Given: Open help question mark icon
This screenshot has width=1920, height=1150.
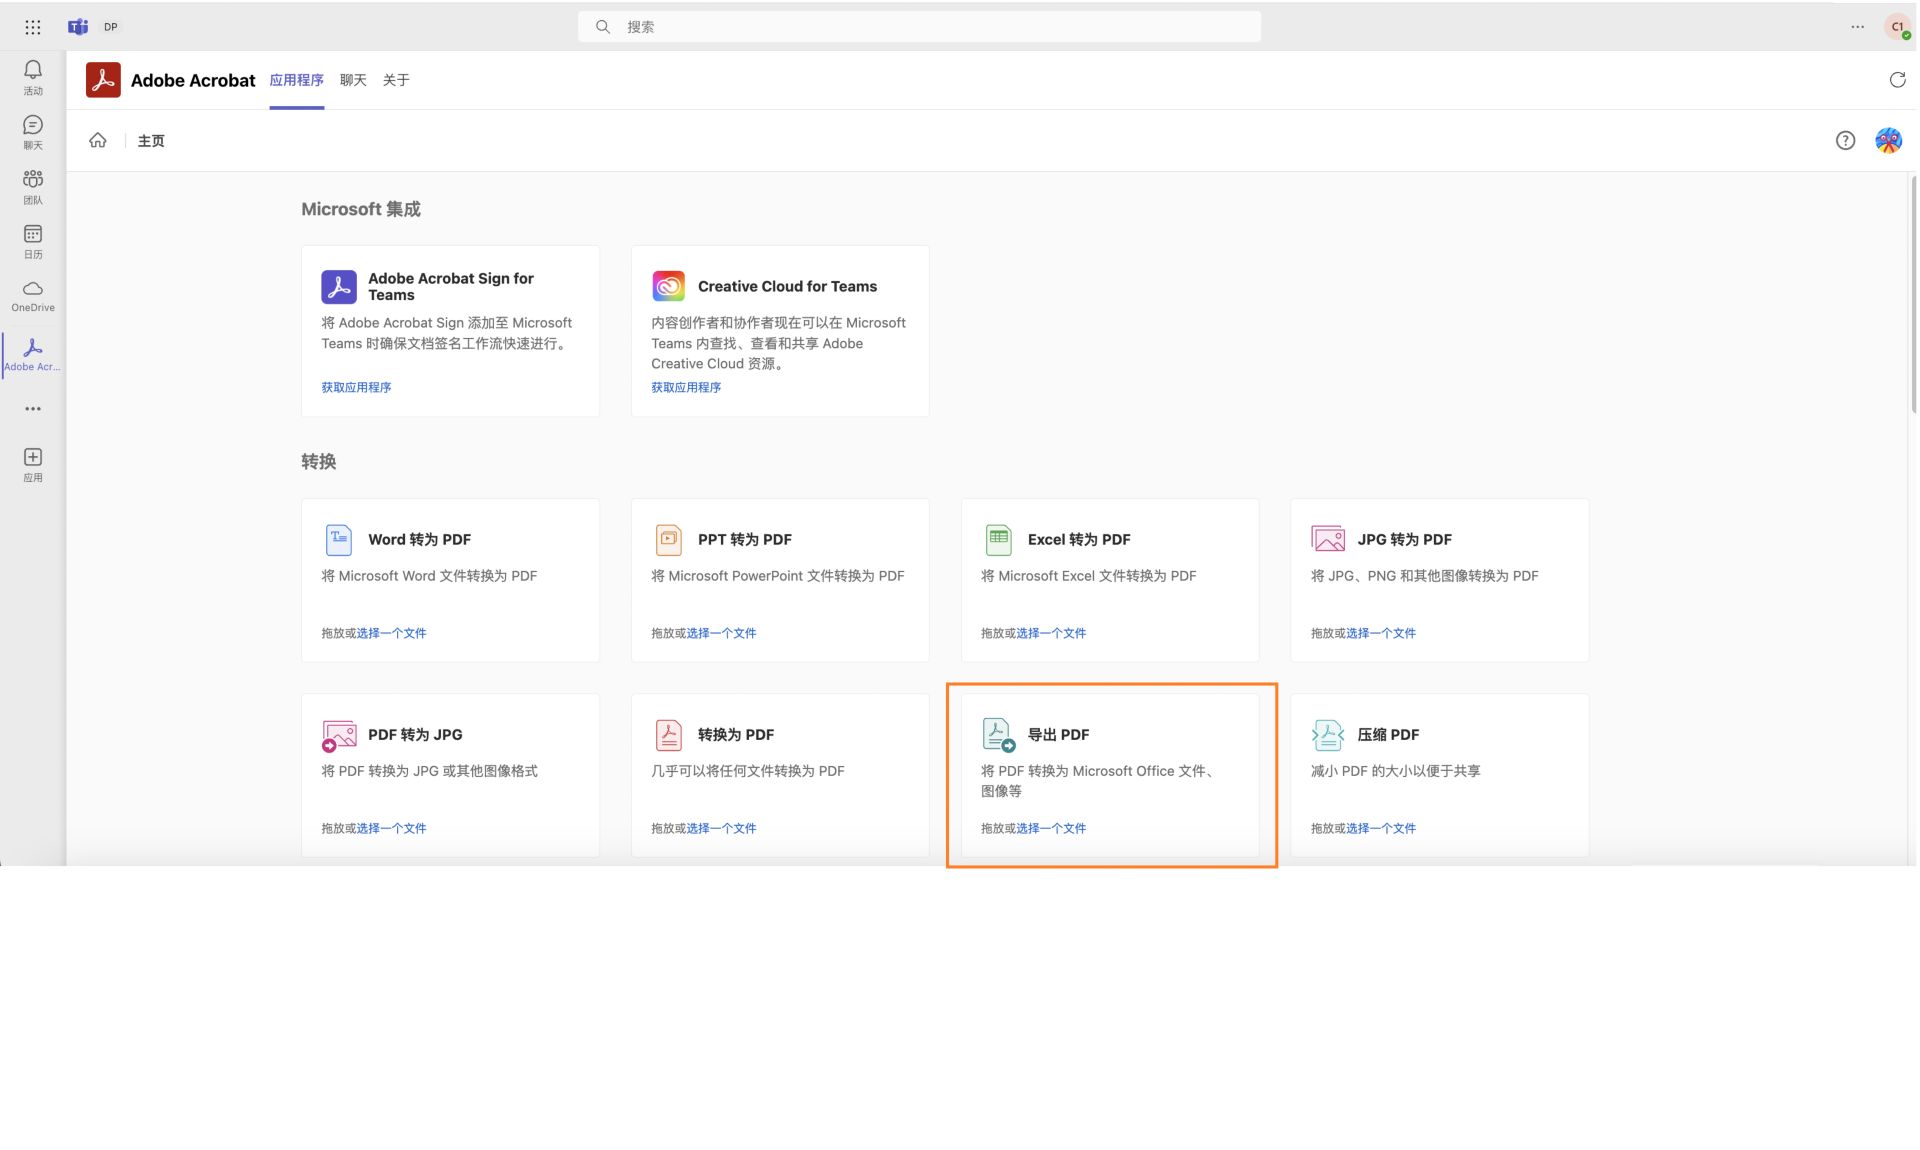Looking at the screenshot, I should pos(1845,141).
